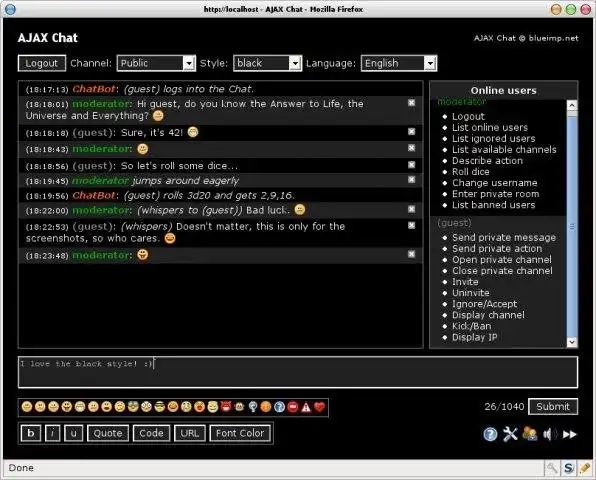Image resolution: width=596 pixels, height=480 pixels.
Task: Click the Quote formatting button
Action: coord(108,433)
